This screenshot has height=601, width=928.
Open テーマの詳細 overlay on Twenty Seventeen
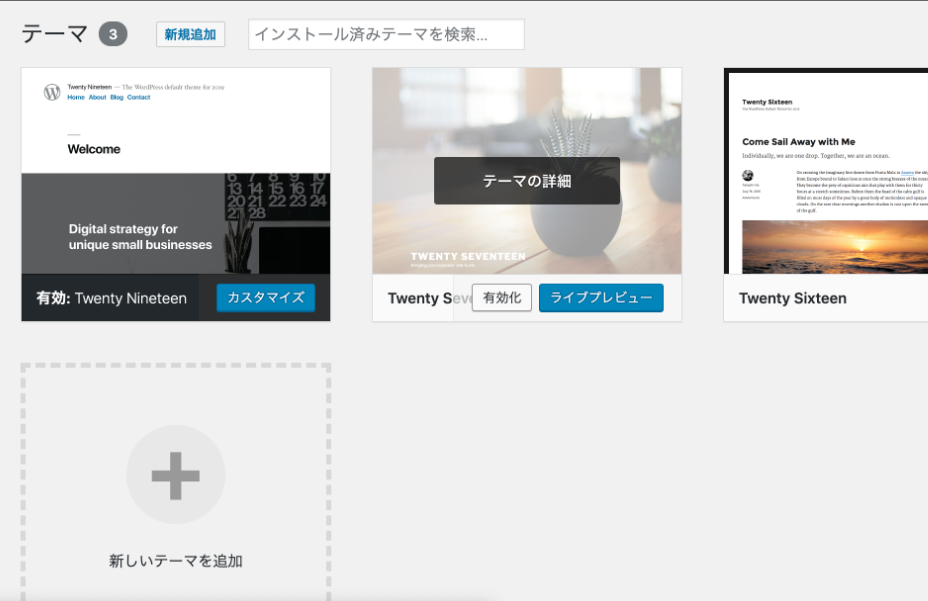(526, 181)
